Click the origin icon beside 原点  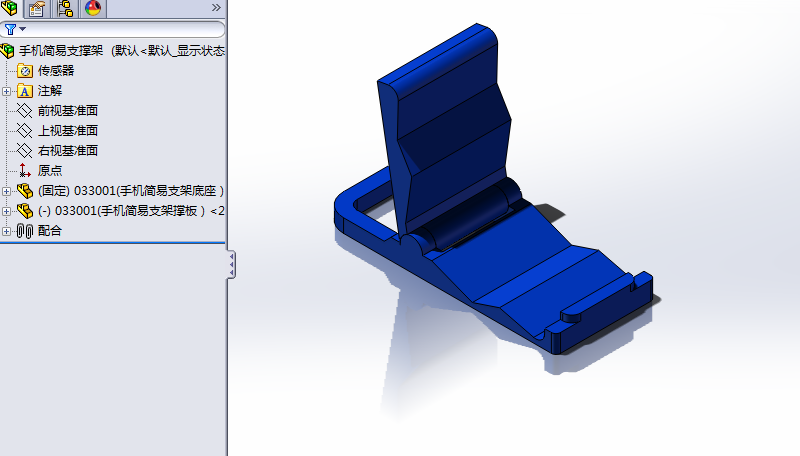(24, 170)
